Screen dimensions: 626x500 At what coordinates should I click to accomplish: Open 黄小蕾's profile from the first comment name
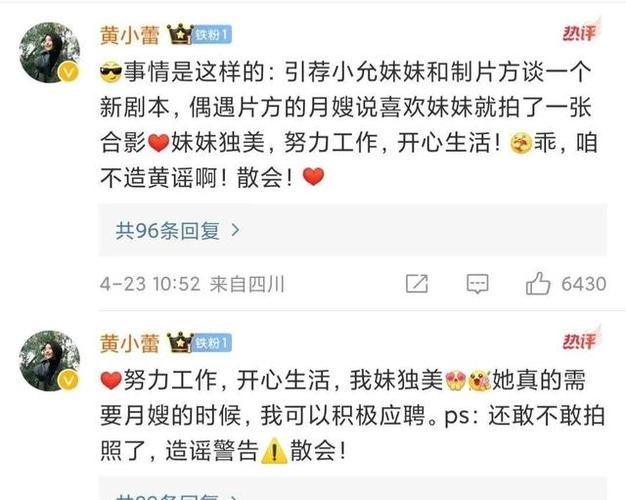click(130, 35)
